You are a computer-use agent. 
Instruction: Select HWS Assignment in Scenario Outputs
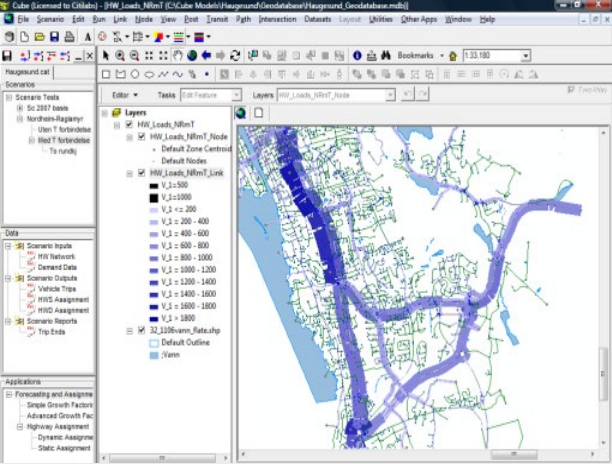click(x=60, y=298)
